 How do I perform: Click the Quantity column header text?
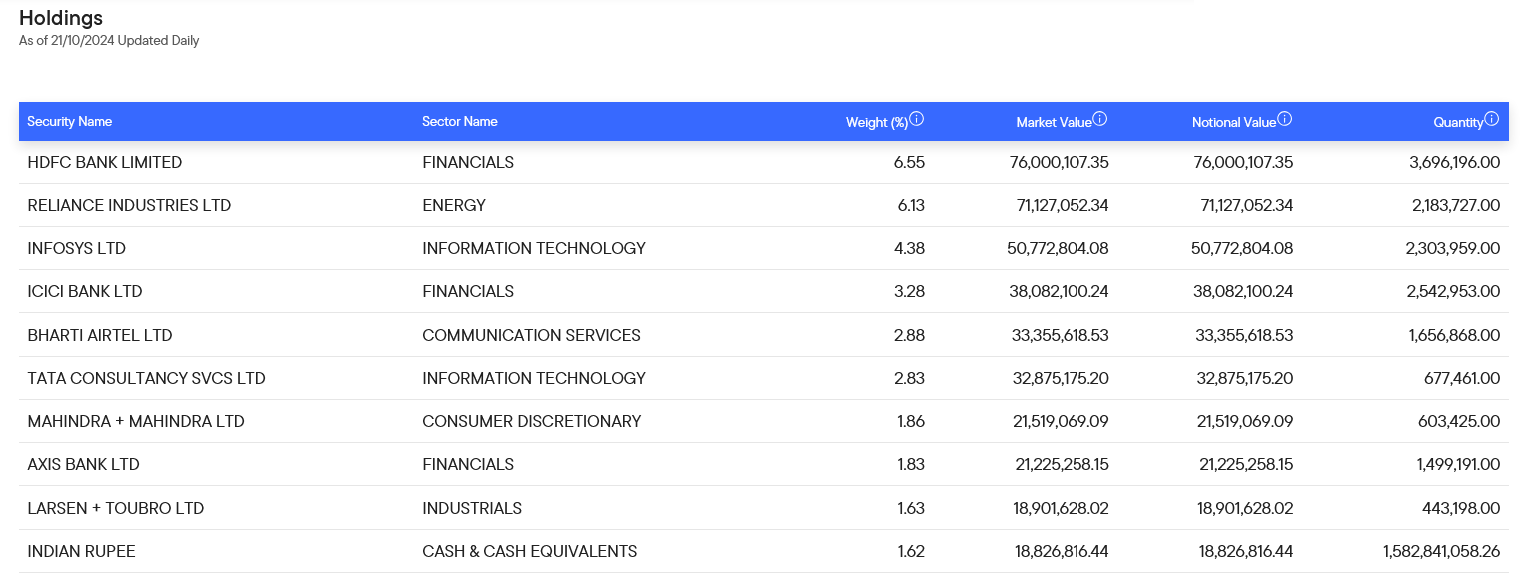[x=1458, y=123]
